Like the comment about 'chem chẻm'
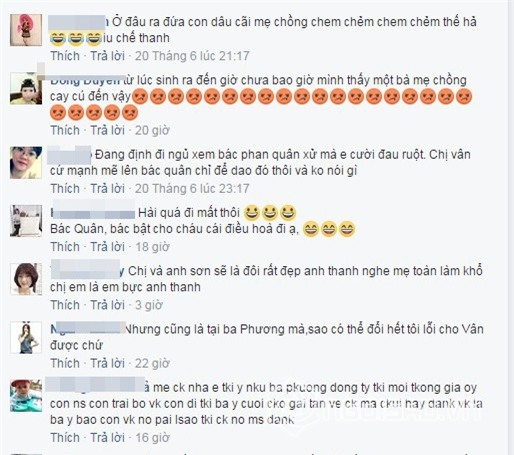This screenshot has width=514, height=455. tap(65, 56)
